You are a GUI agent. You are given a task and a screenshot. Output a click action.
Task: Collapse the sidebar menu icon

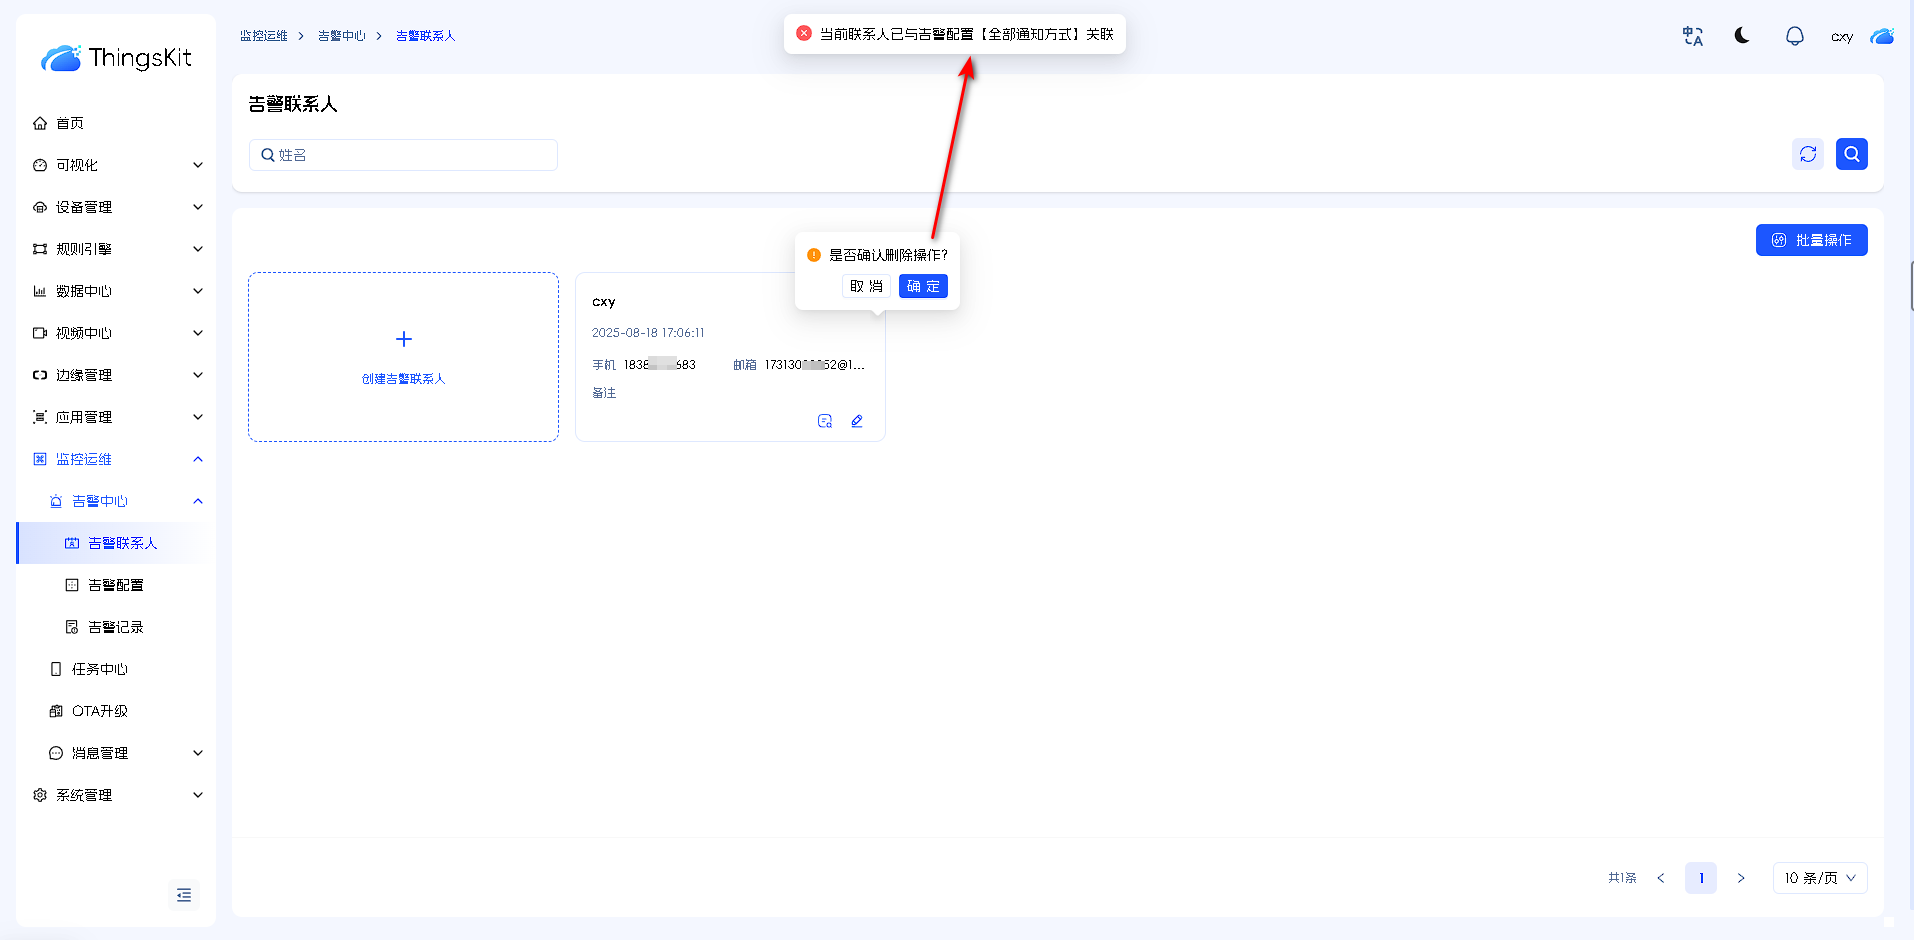click(x=184, y=895)
